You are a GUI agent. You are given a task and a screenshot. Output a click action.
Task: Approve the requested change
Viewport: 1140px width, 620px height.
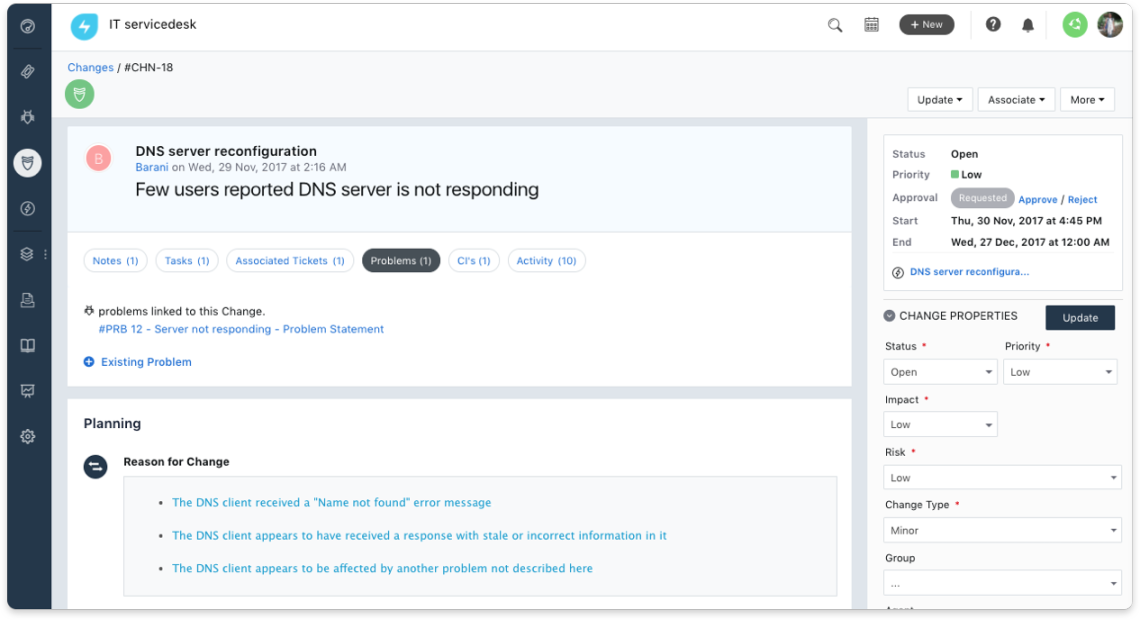(1038, 199)
